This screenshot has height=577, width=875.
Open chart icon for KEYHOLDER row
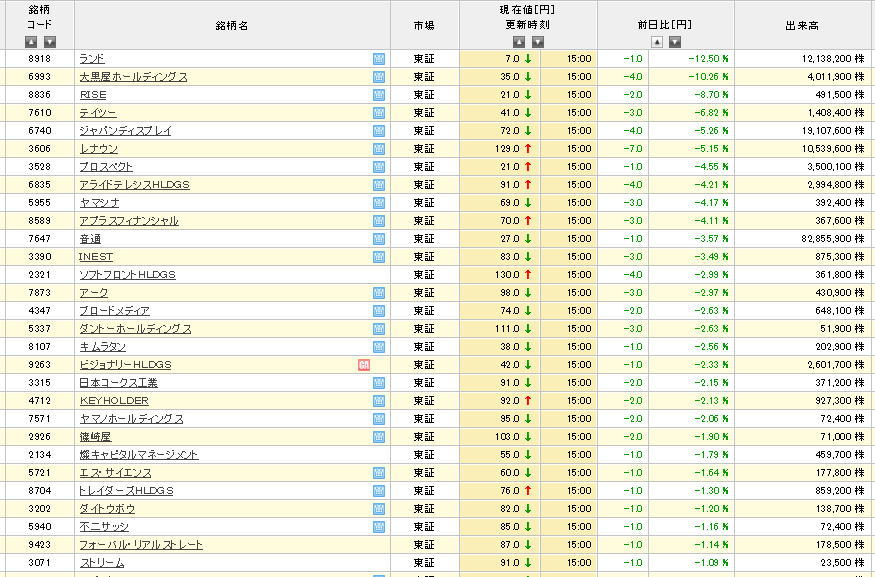(x=379, y=401)
